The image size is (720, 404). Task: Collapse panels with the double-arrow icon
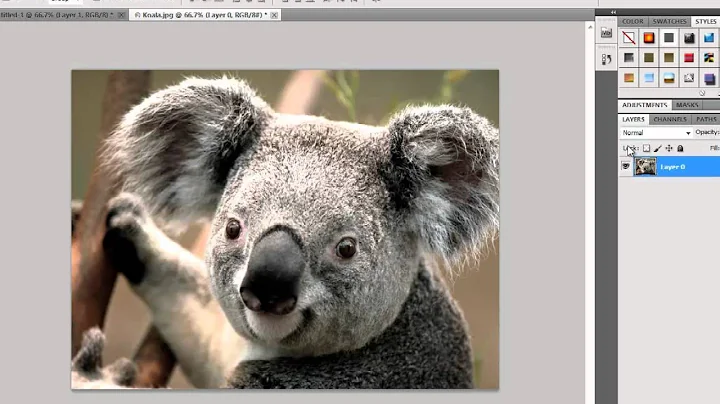pos(613,12)
